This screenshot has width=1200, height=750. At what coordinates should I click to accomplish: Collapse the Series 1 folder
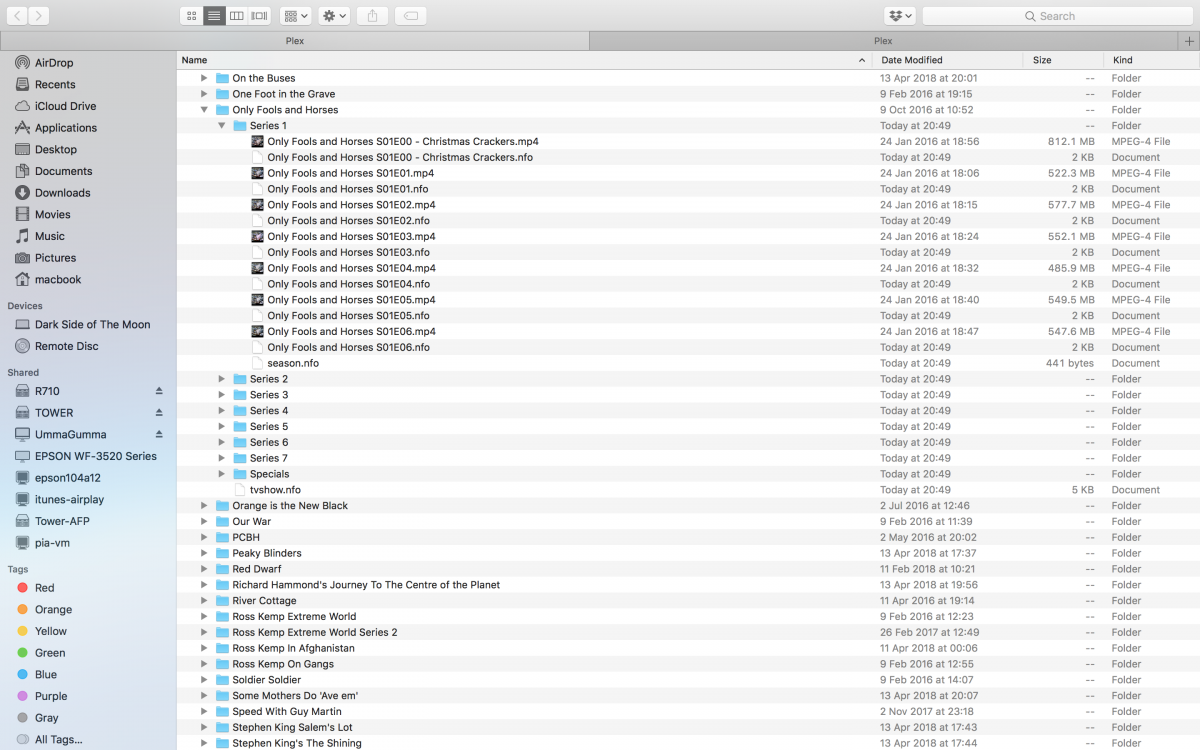[222, 126]
